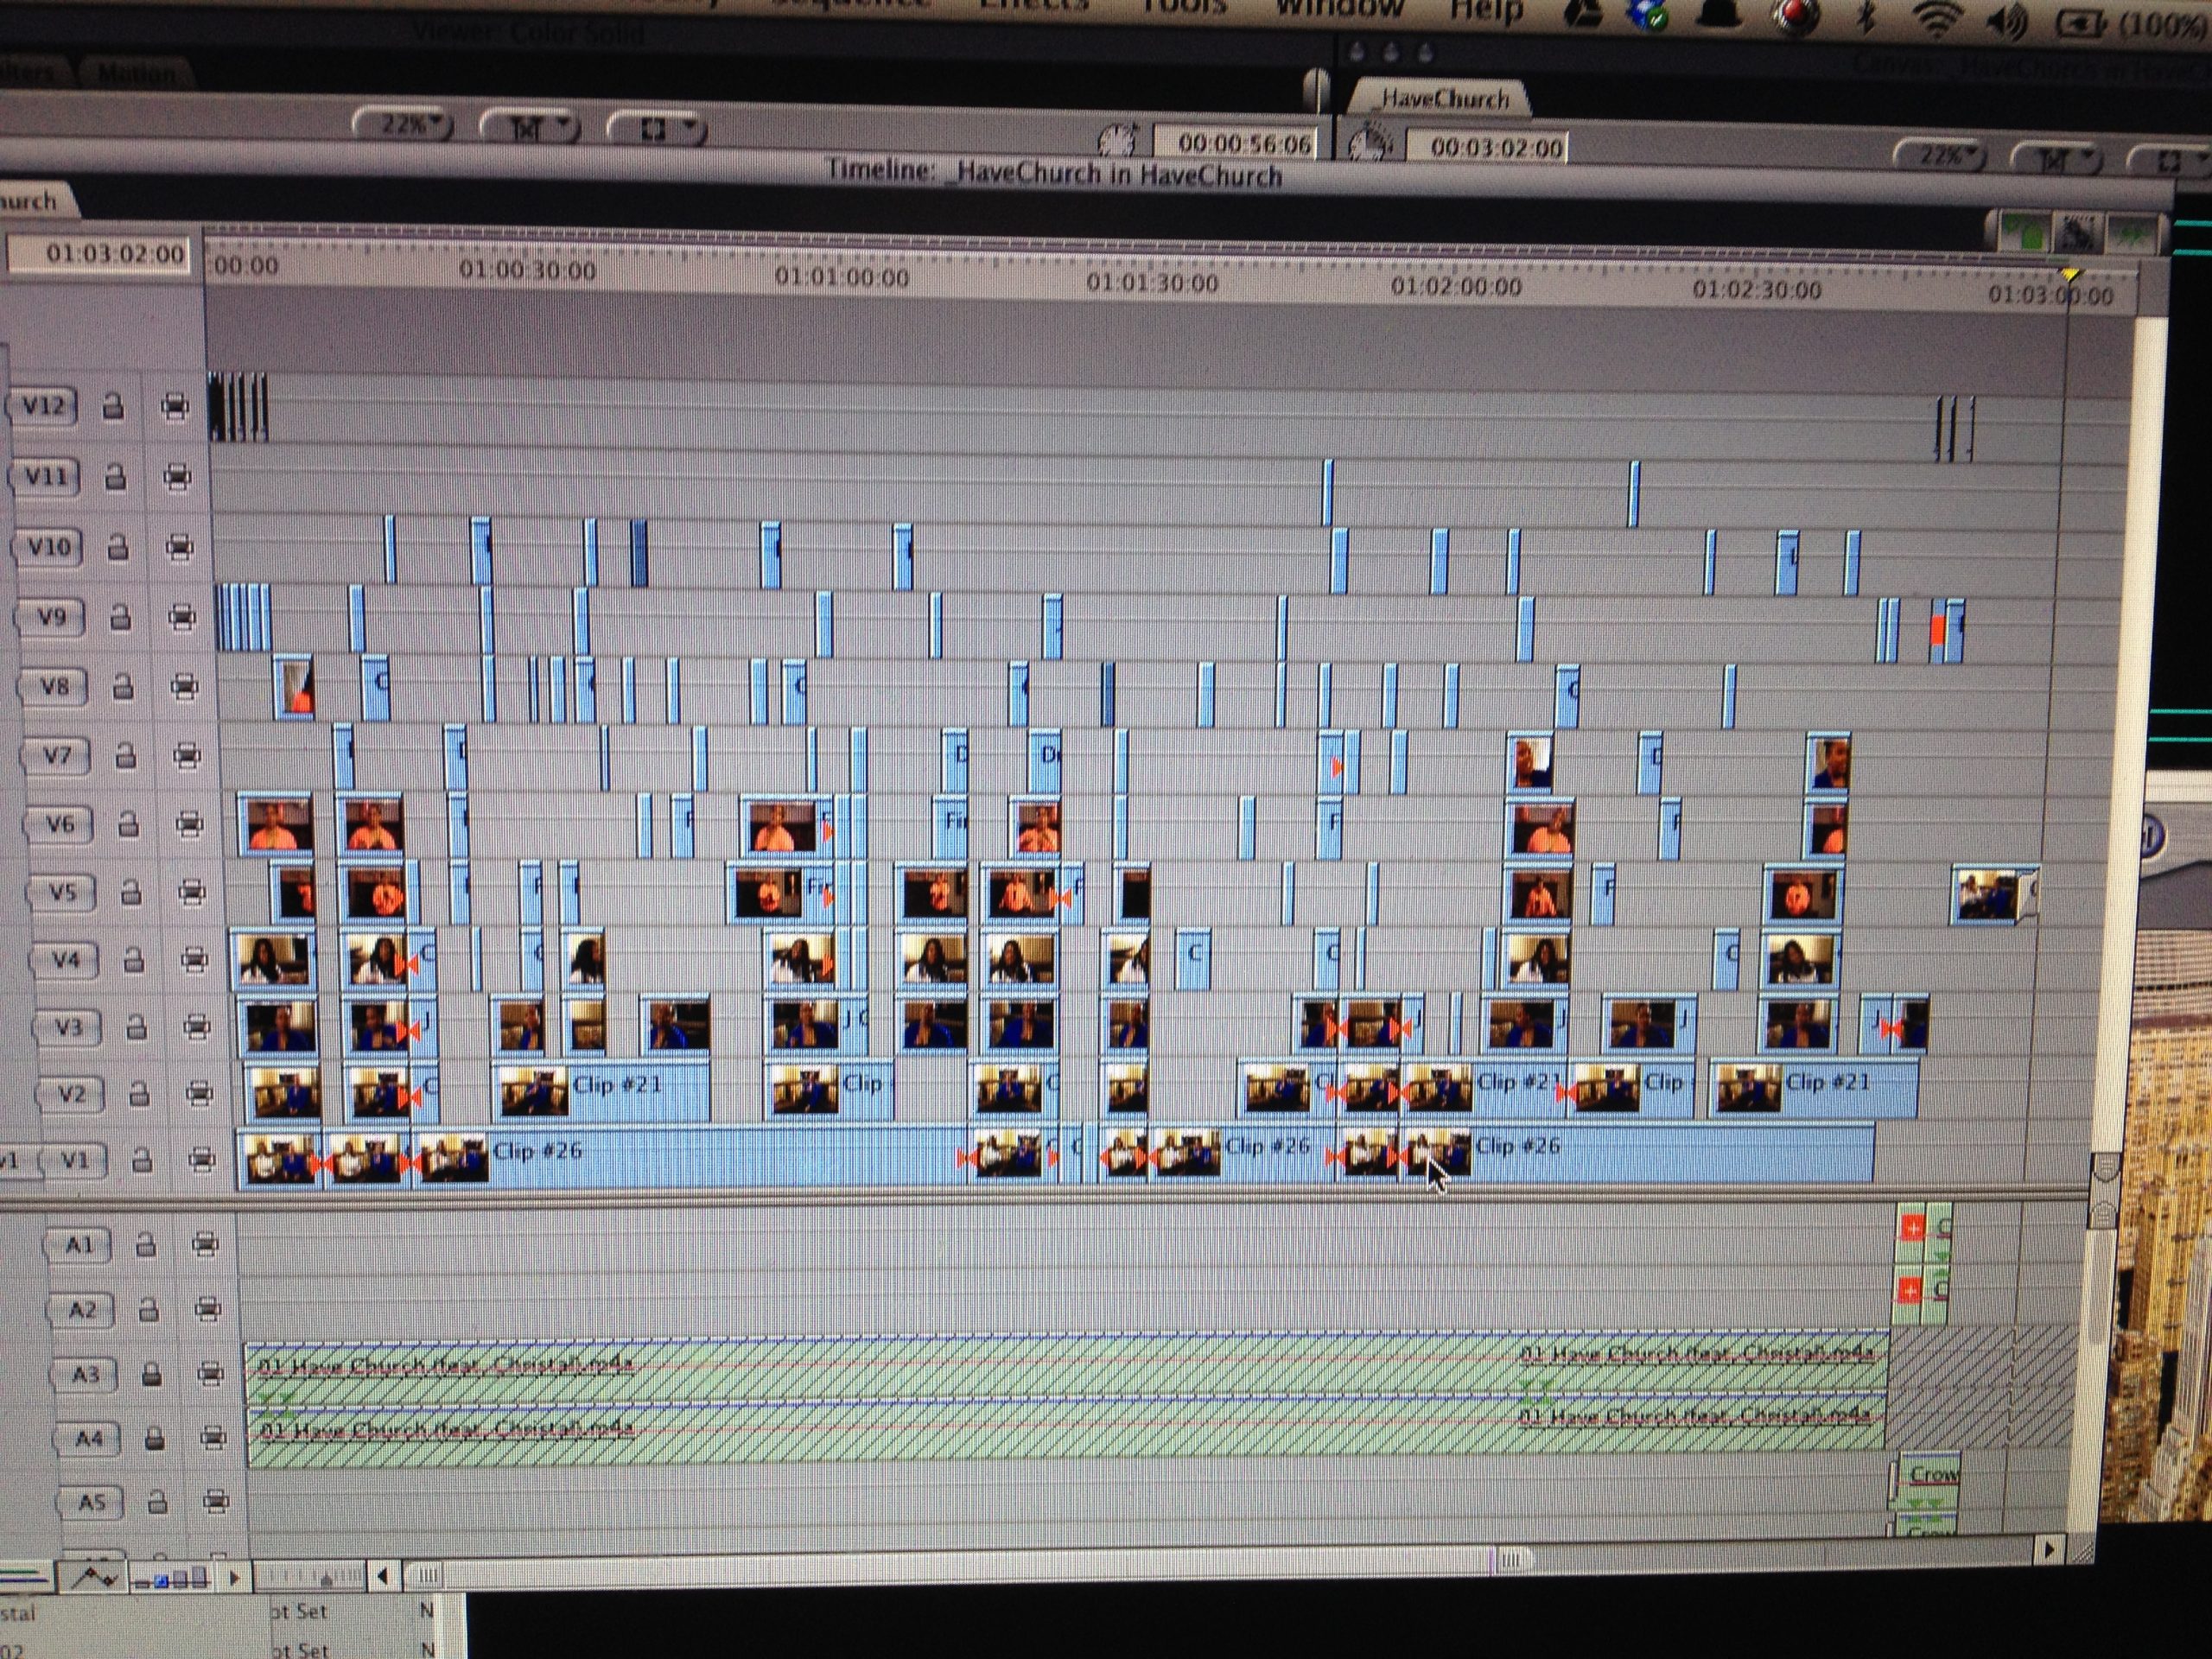Open the Window menu

tap(1340, 8)
